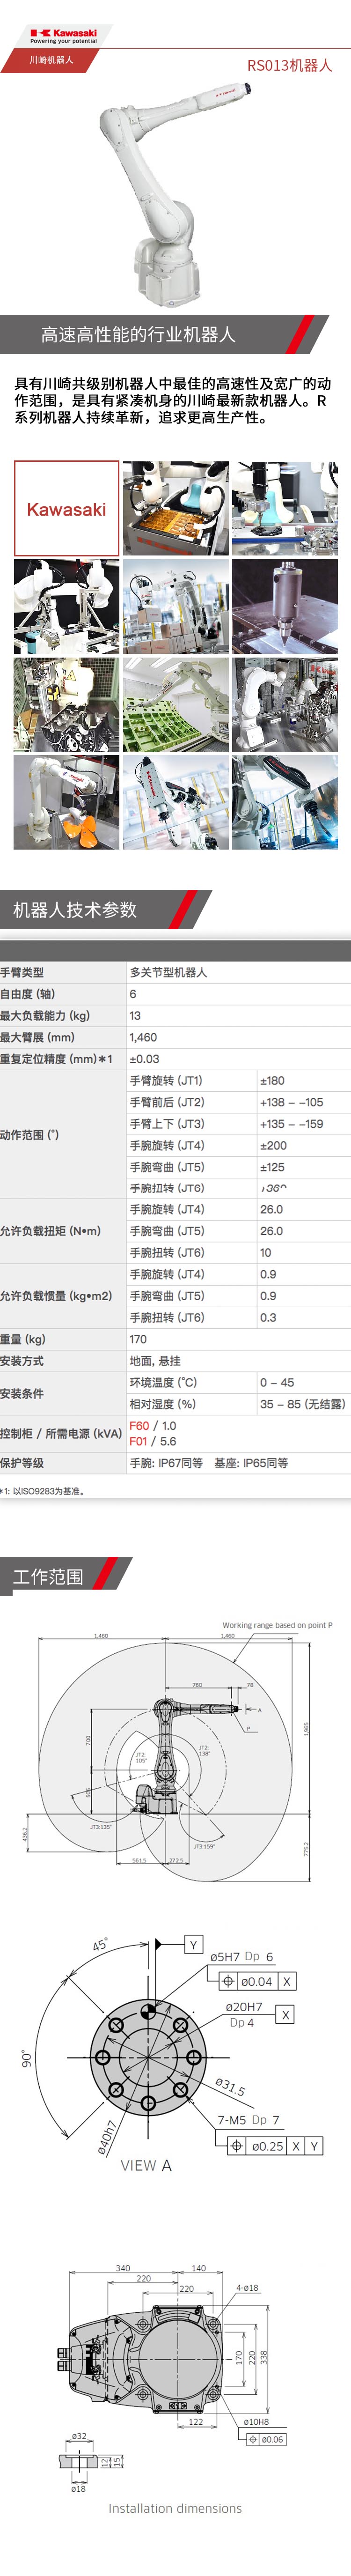Select the 动作范围 row label
The image size is (351, 2576).
pos(30,1135)
